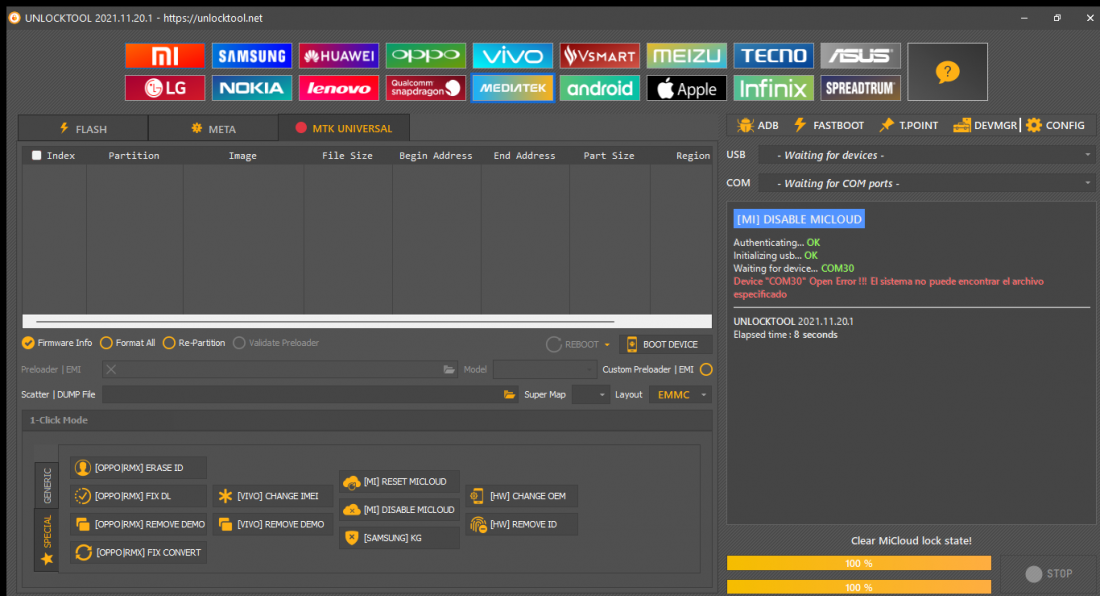Open the Vsmart brand section
The image size is (1100, 596).
tap(600, 55)
